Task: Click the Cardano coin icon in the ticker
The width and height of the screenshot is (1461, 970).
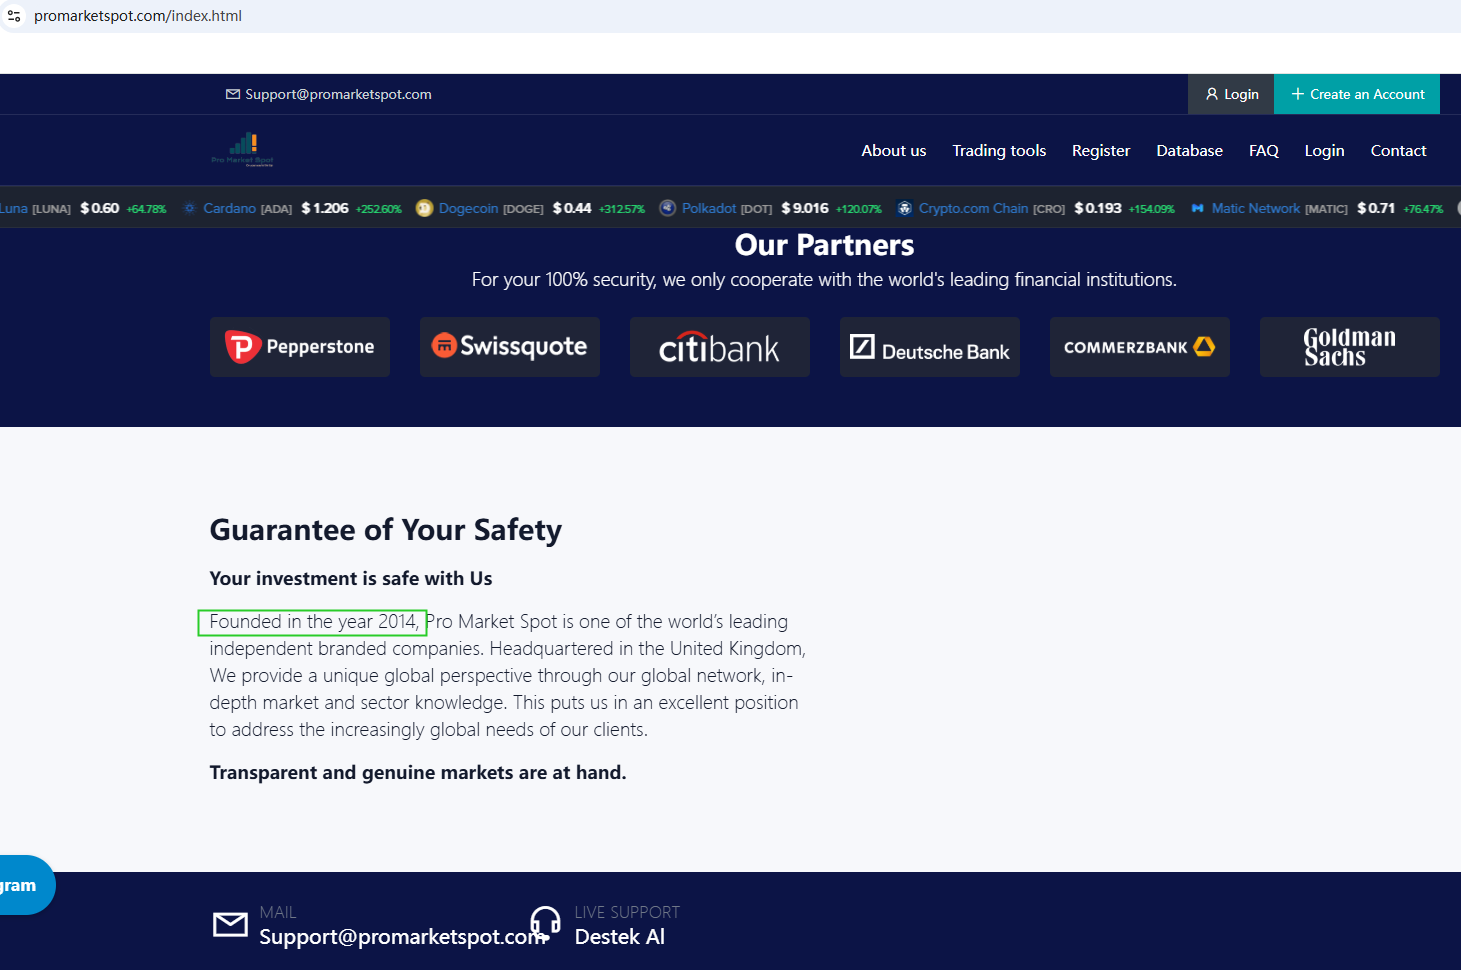Action: (189, 208)
